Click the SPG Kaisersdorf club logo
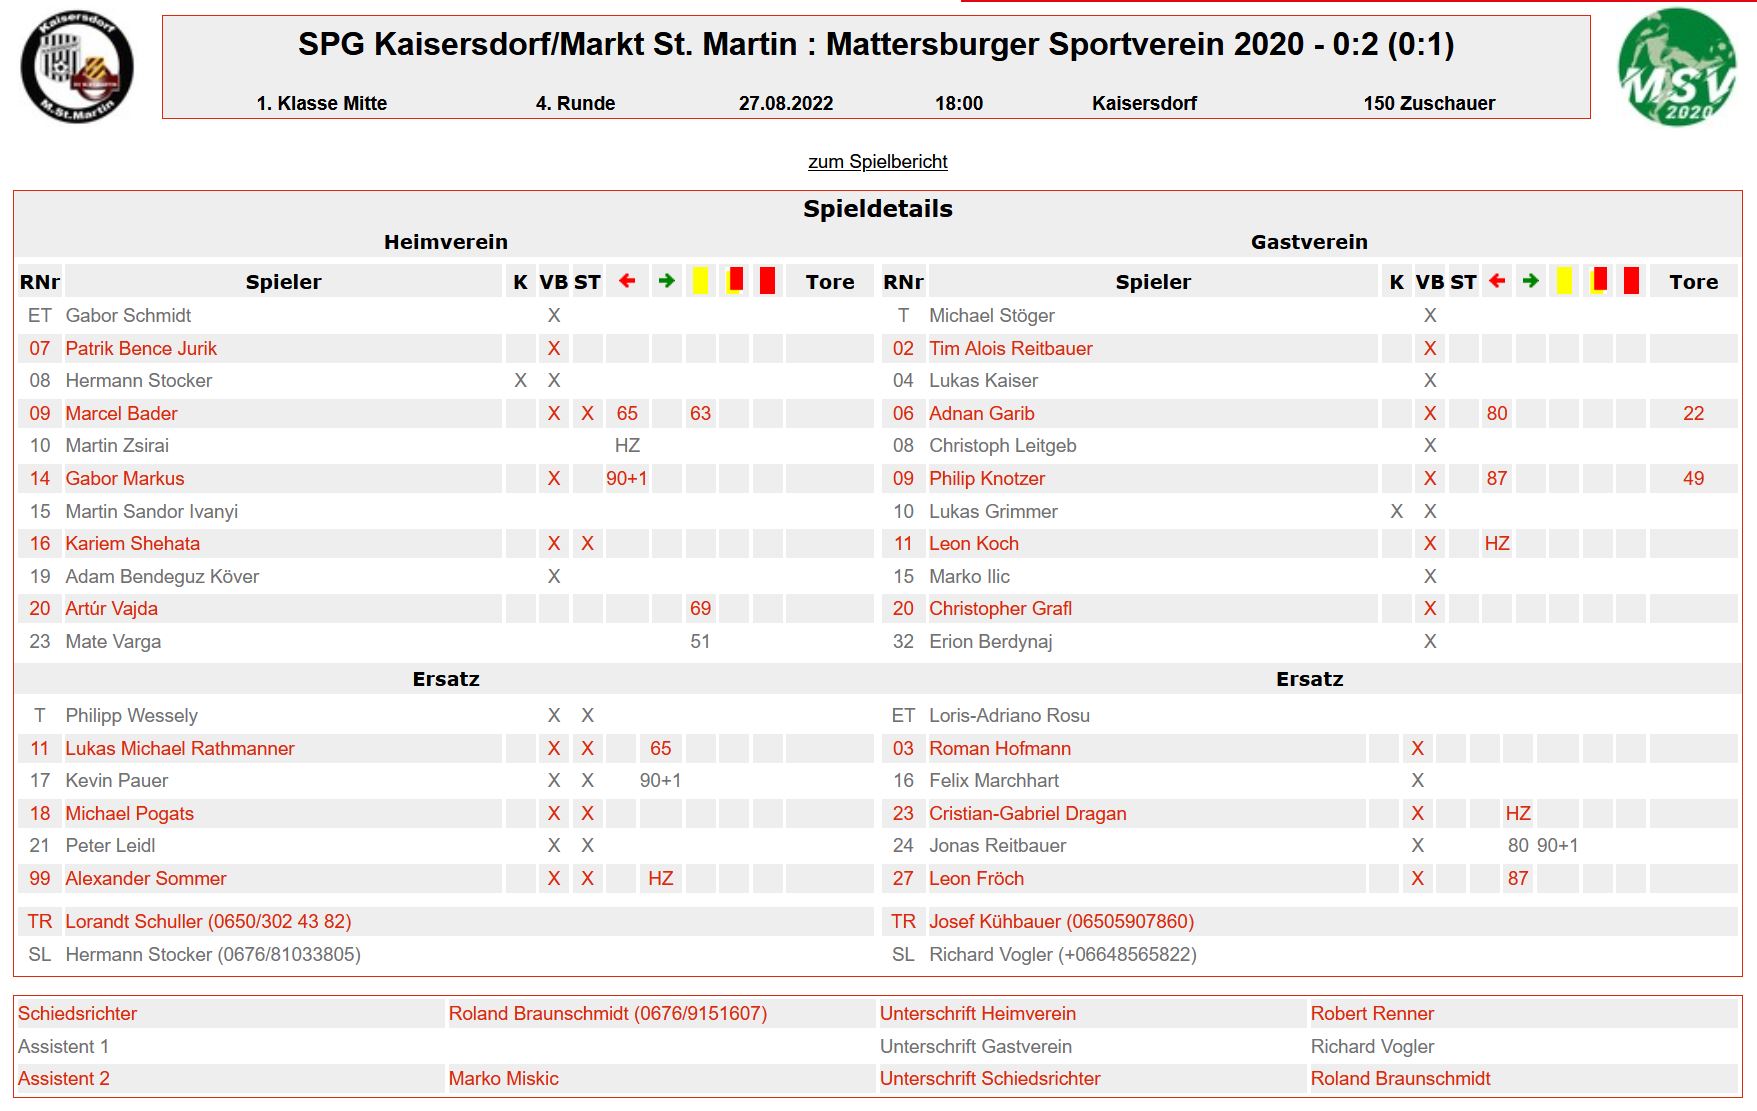1757x1111 pixels. pyautogui.click(x=77, y=68)
